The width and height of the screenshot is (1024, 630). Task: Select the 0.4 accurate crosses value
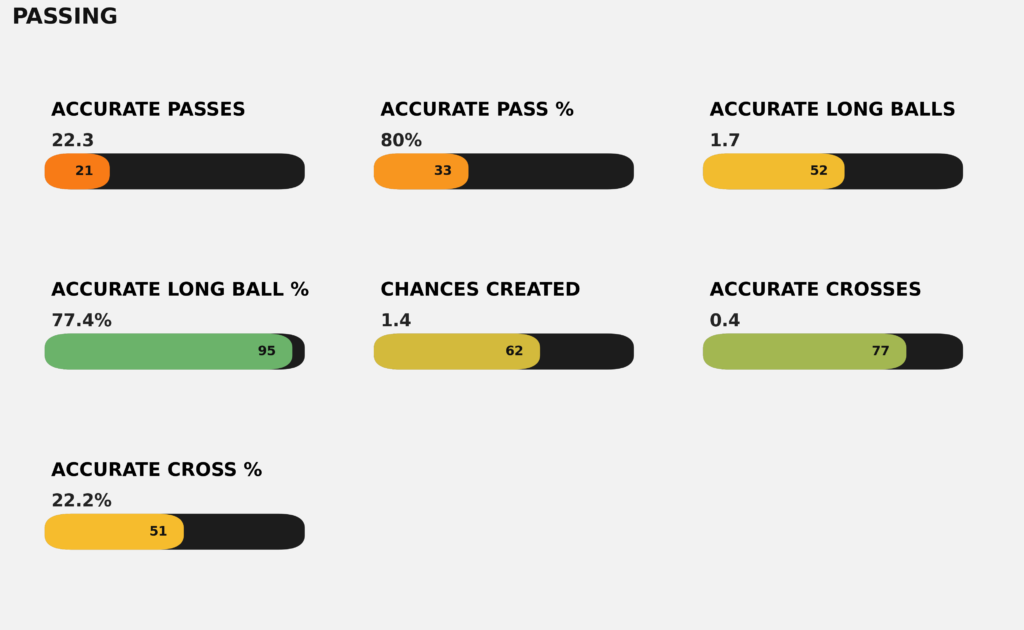[x=725, y=321]
